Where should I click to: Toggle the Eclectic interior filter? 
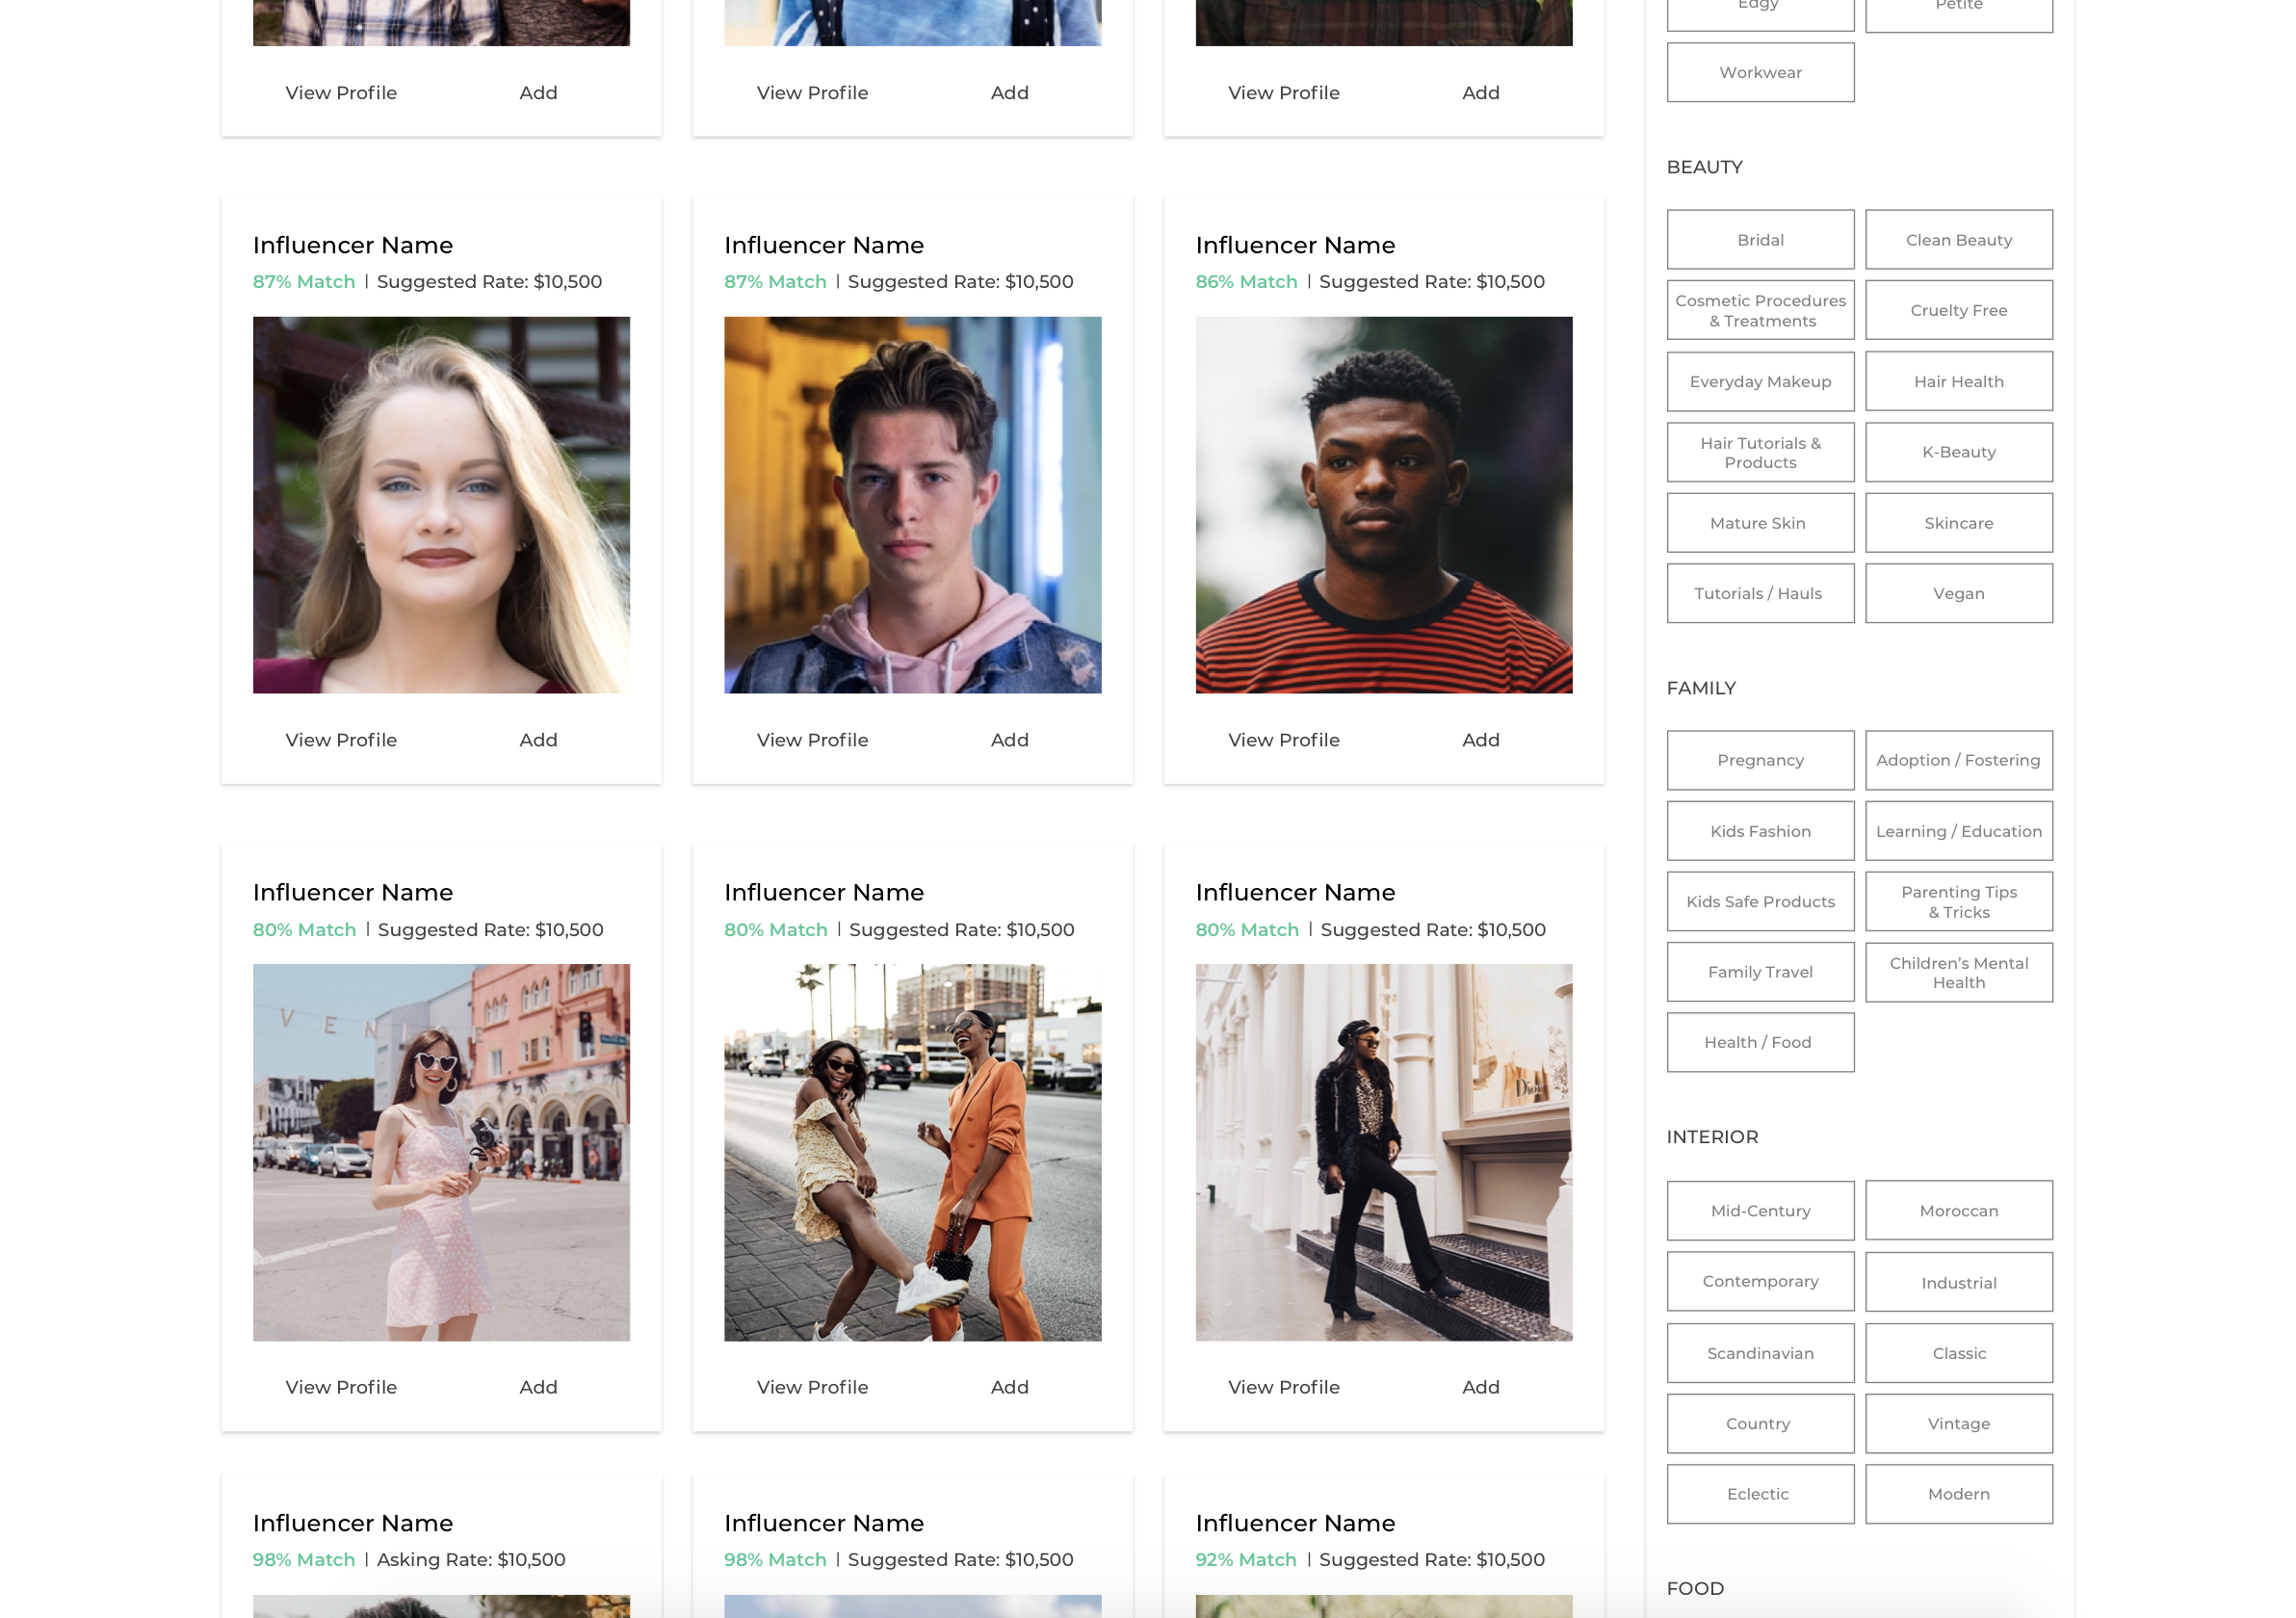click(x=1760, y=1493)
